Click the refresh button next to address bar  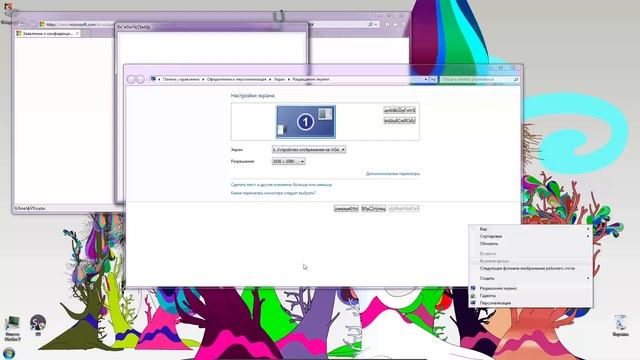pos(433,80)
